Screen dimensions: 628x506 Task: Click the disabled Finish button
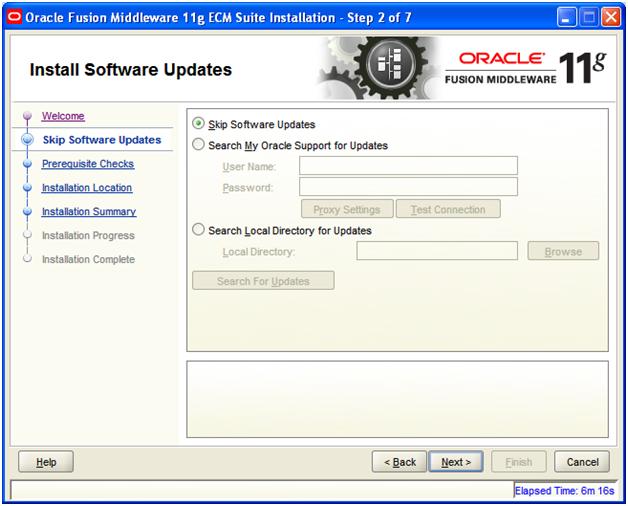(x=519, y=462)
